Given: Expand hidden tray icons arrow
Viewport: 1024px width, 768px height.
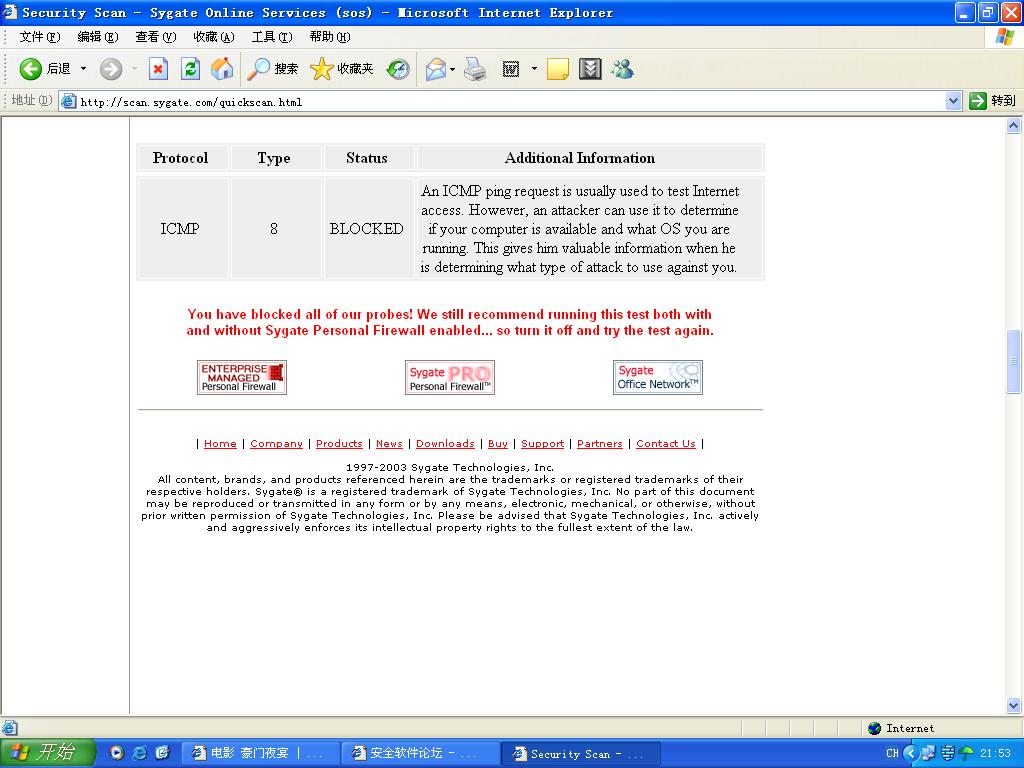Looking at the screenshot, I should tap(911, 753).
